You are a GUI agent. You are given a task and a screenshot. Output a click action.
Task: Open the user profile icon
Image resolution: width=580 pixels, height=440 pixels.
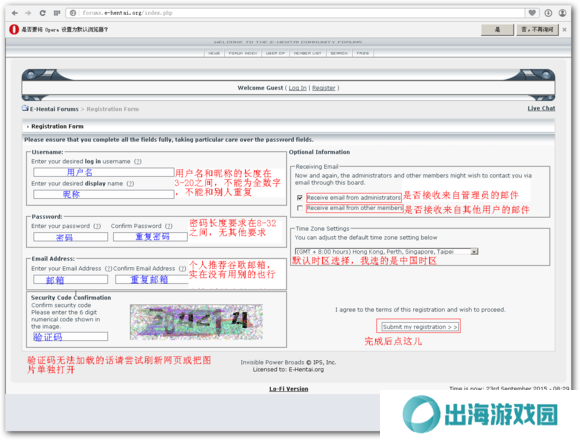point(562,13)
